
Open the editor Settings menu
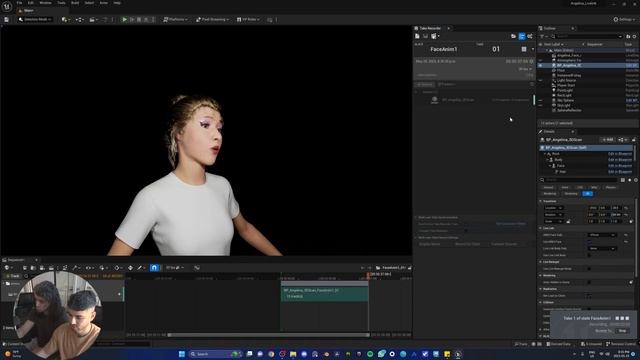pyautogui.click(x=624, y=19)
